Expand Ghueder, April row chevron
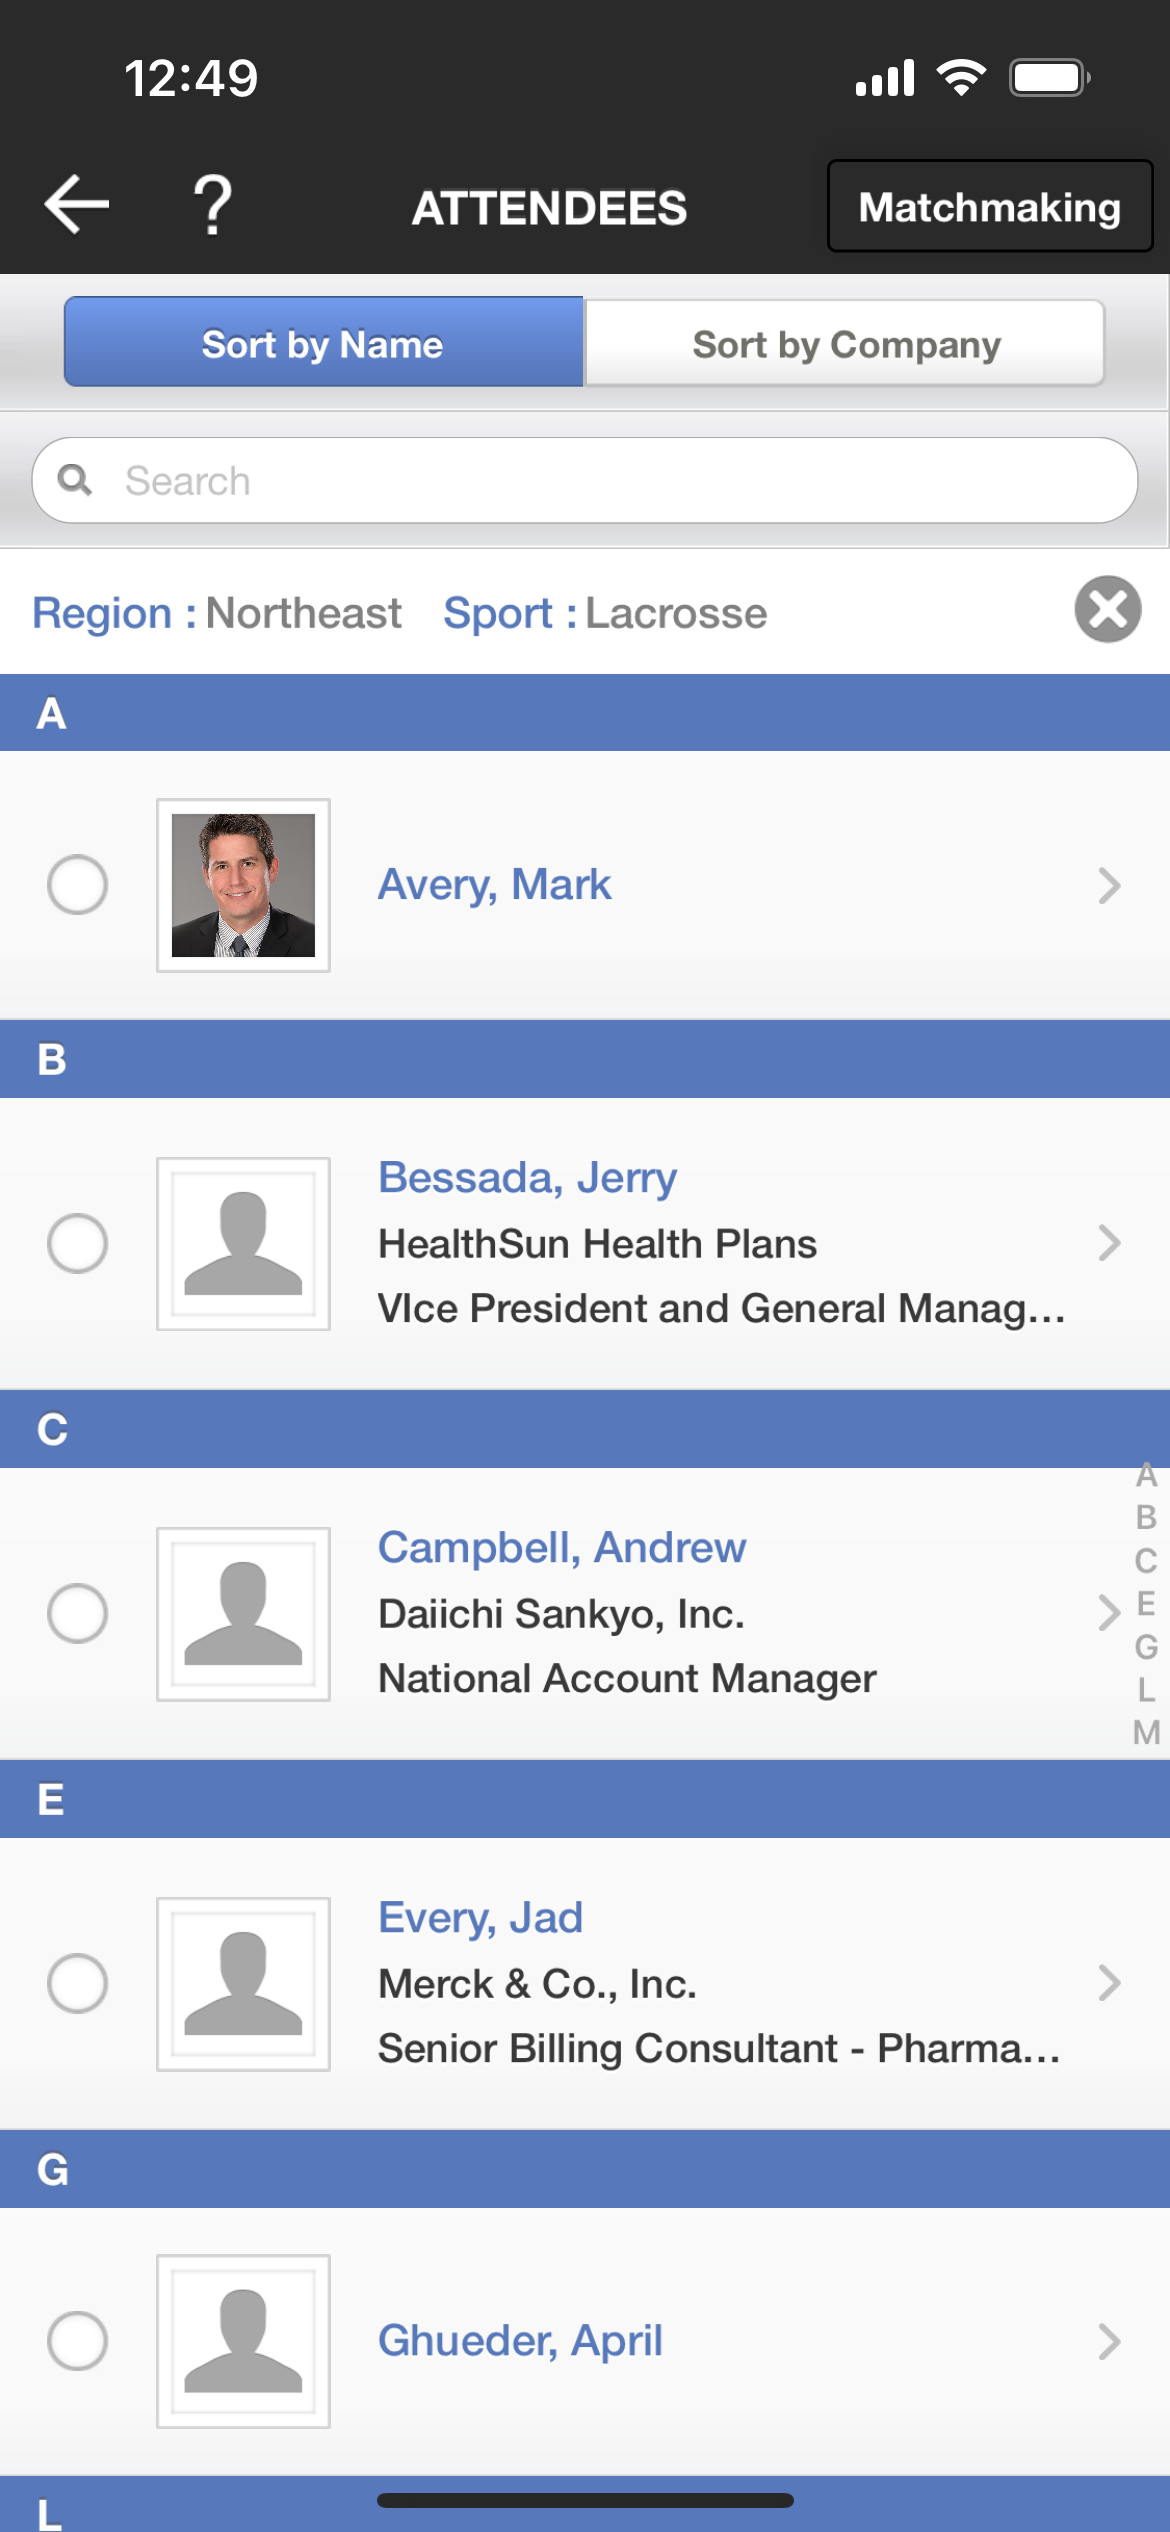The height and width of the screenshot is (2532, 1170). pyautogui.click(x=1109, y=2341)
